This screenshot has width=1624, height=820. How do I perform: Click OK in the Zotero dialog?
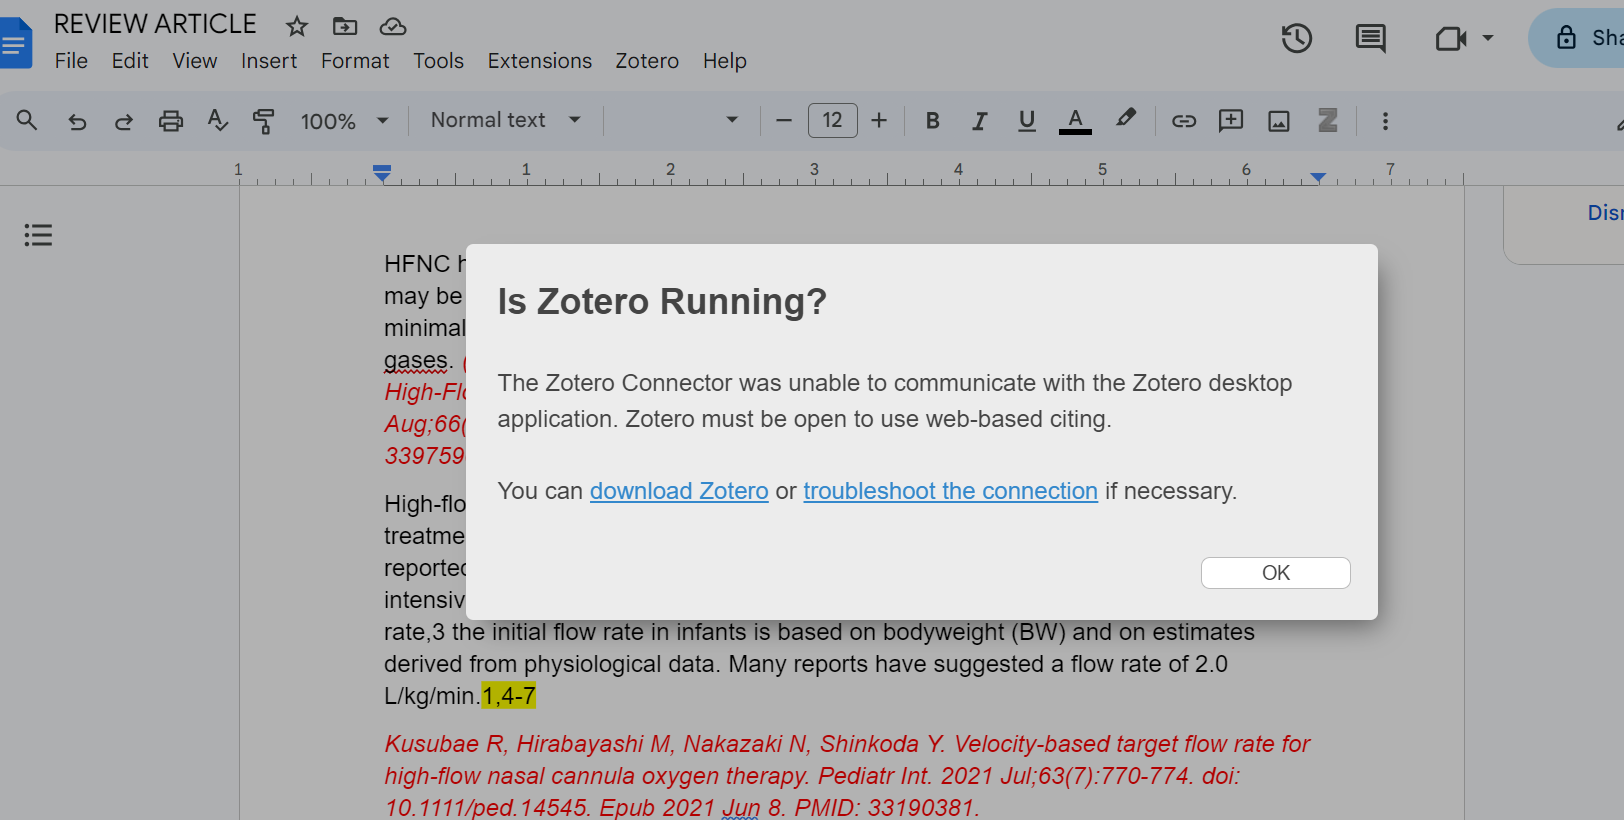[x=1276, y=573]
